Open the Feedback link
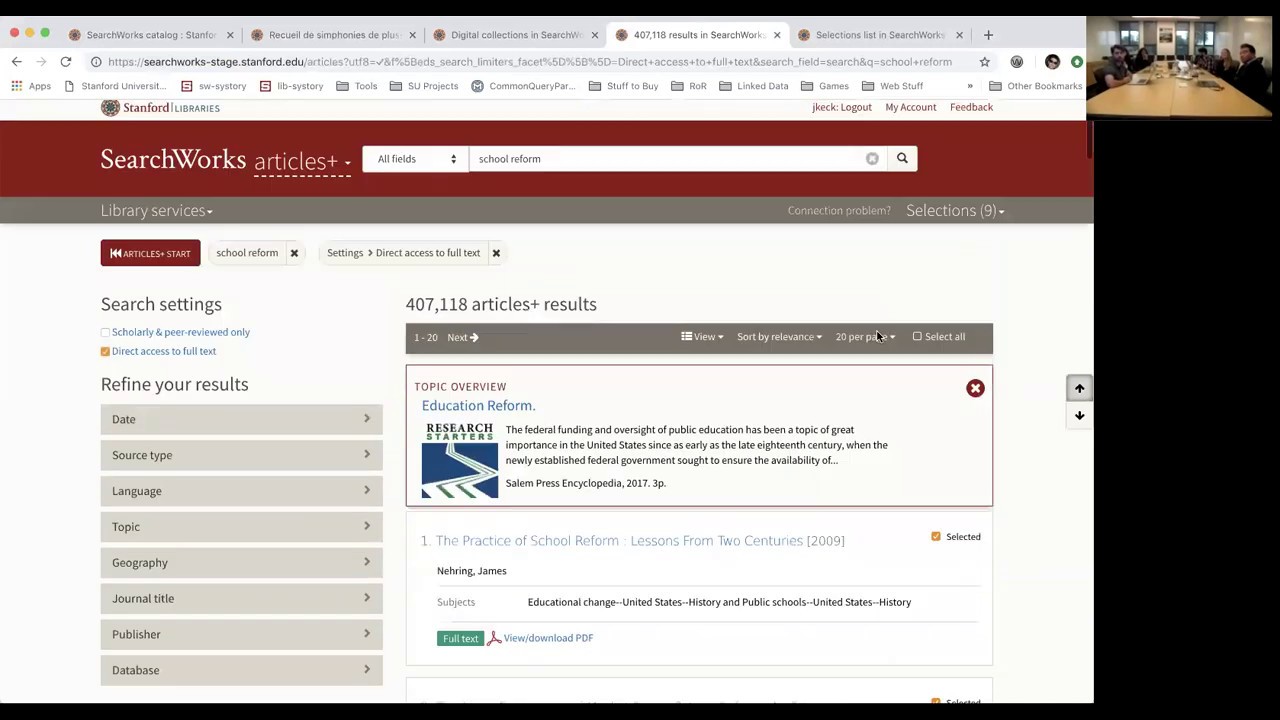 click(x=971, y=107)
